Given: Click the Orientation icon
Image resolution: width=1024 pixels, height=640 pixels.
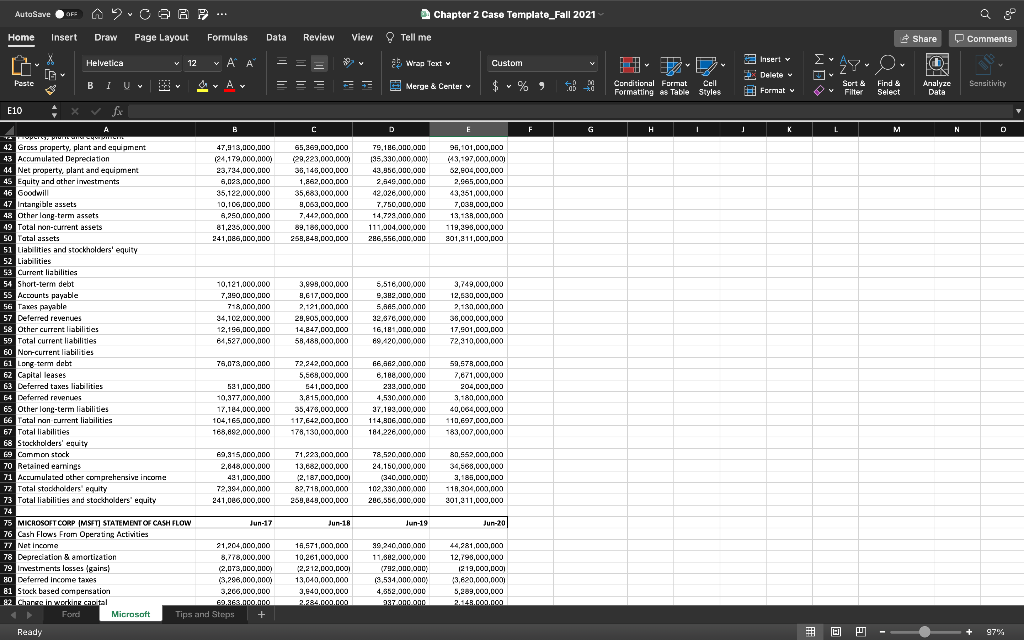Looking at the screenshot, I should (349, 63).
